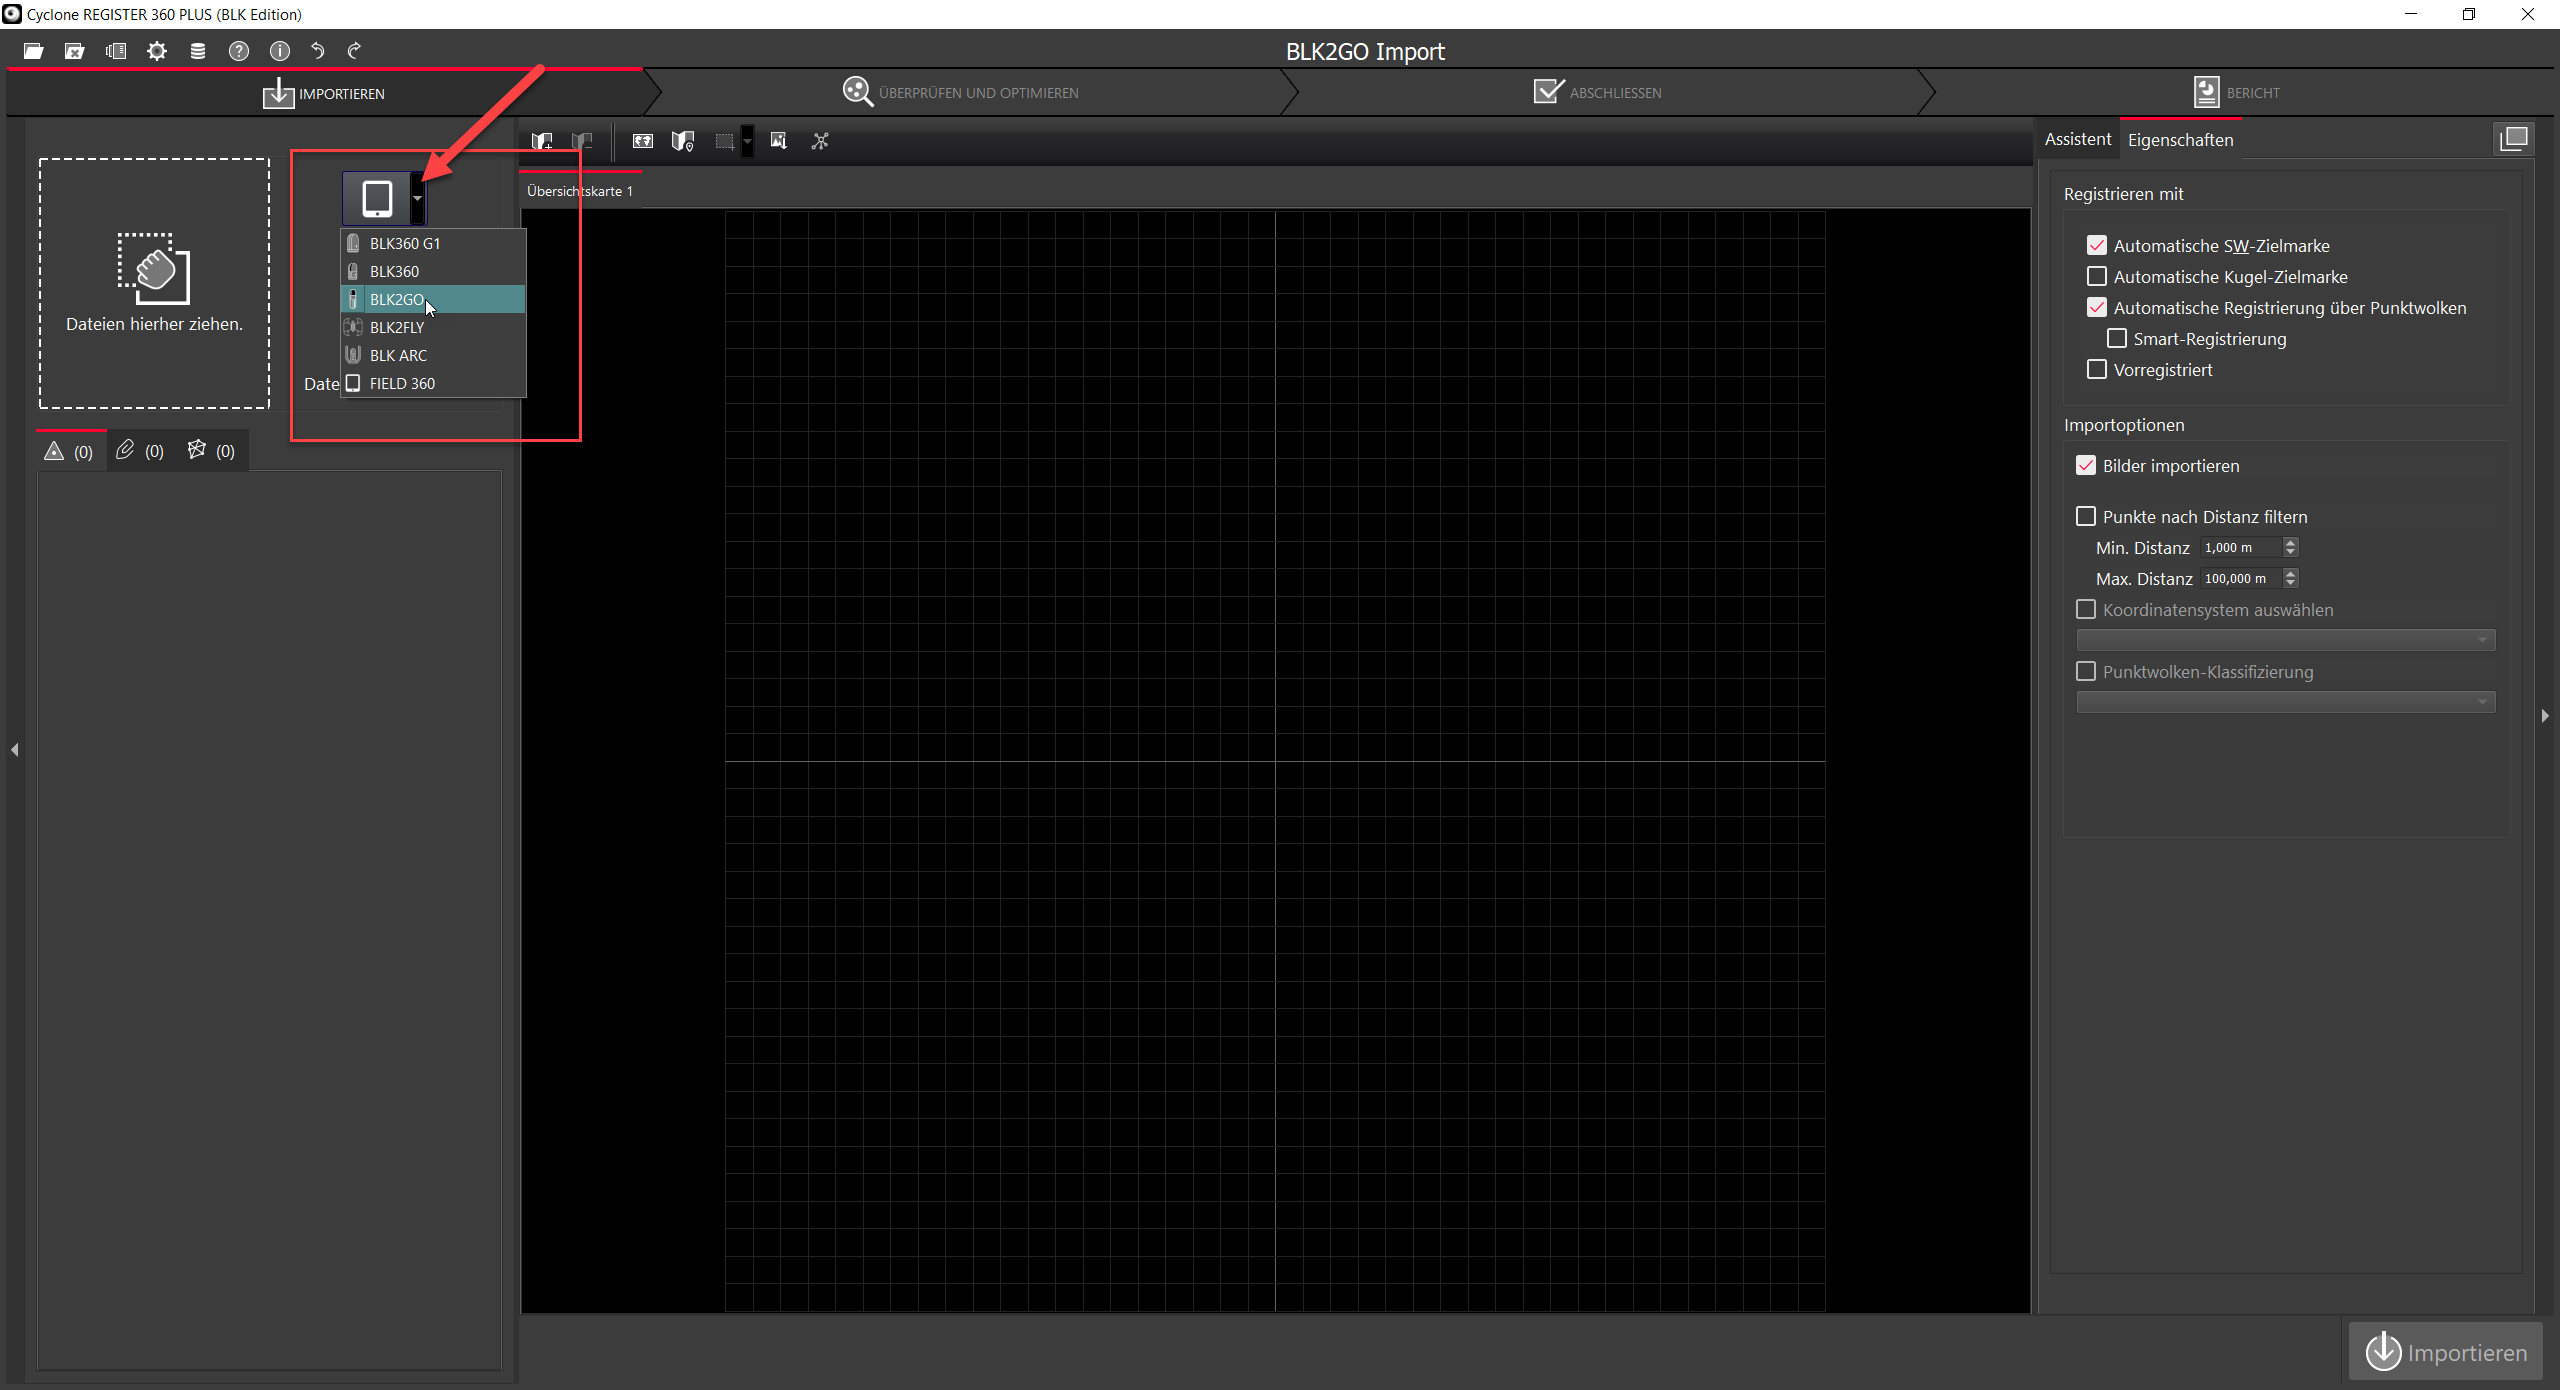The width and height of the screenshot is (2560, 1390).
Task: Choose BLK2GO in device list
Action: coord(434,299)
